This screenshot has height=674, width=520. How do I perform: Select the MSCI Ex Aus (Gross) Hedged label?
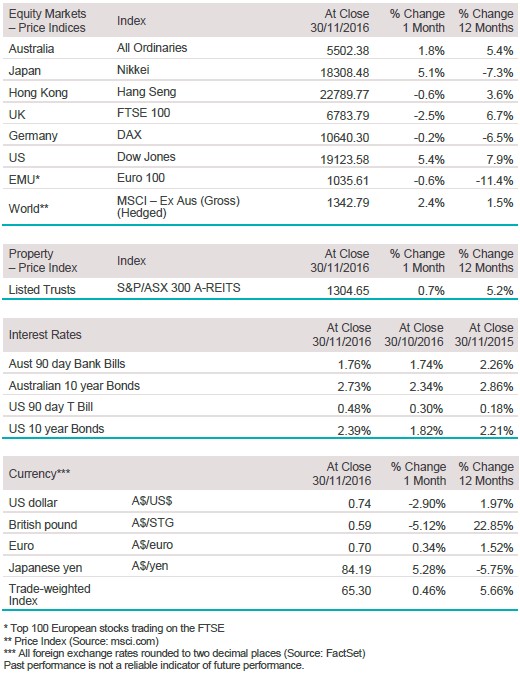178,207
